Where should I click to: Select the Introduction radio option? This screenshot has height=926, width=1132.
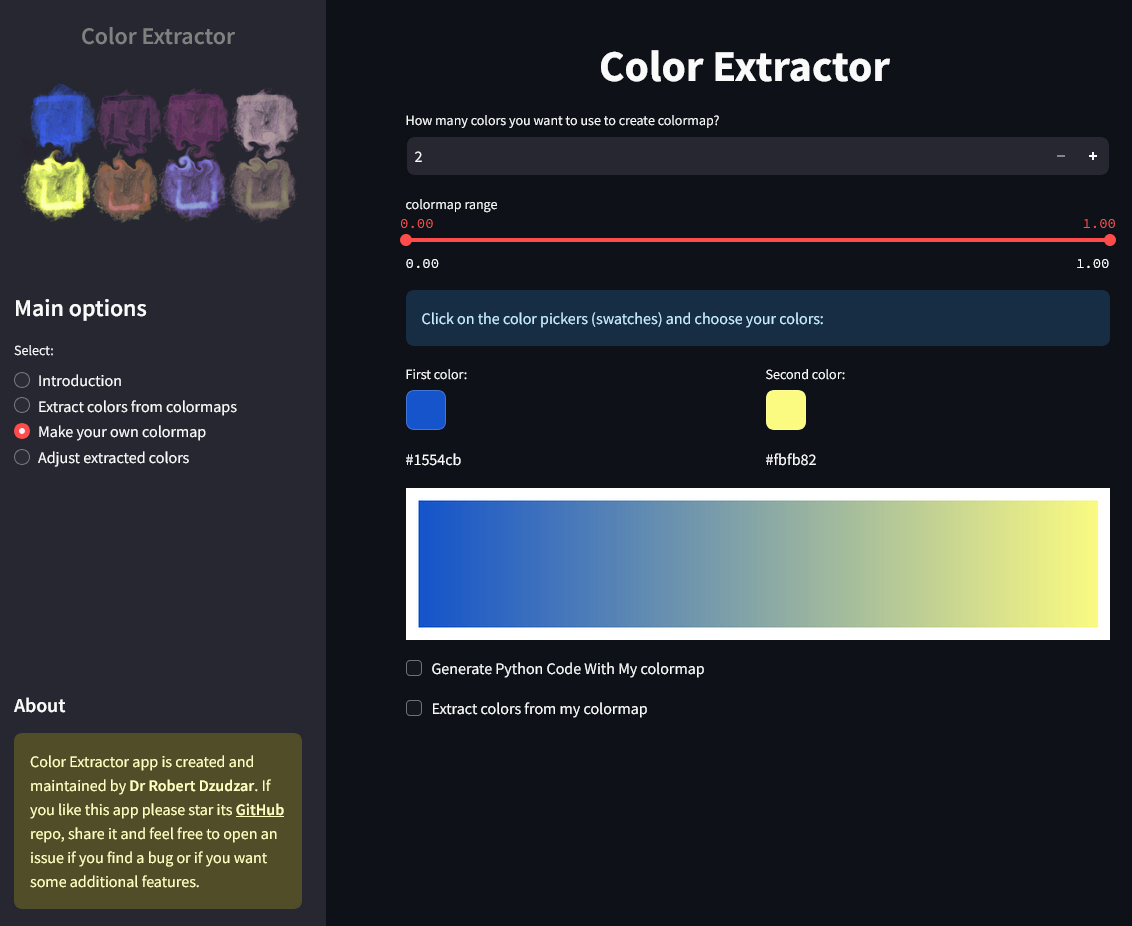pos(23,381)
